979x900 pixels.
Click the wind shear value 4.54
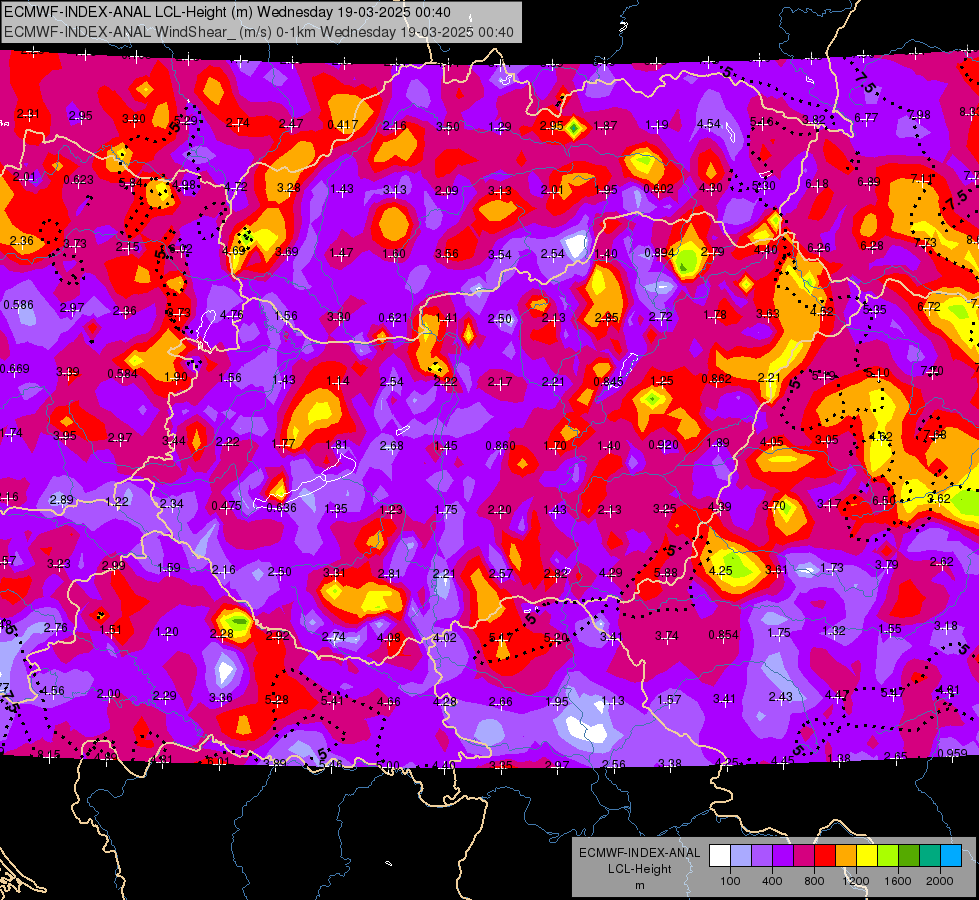pyautogui.click(x=709, y=124)
